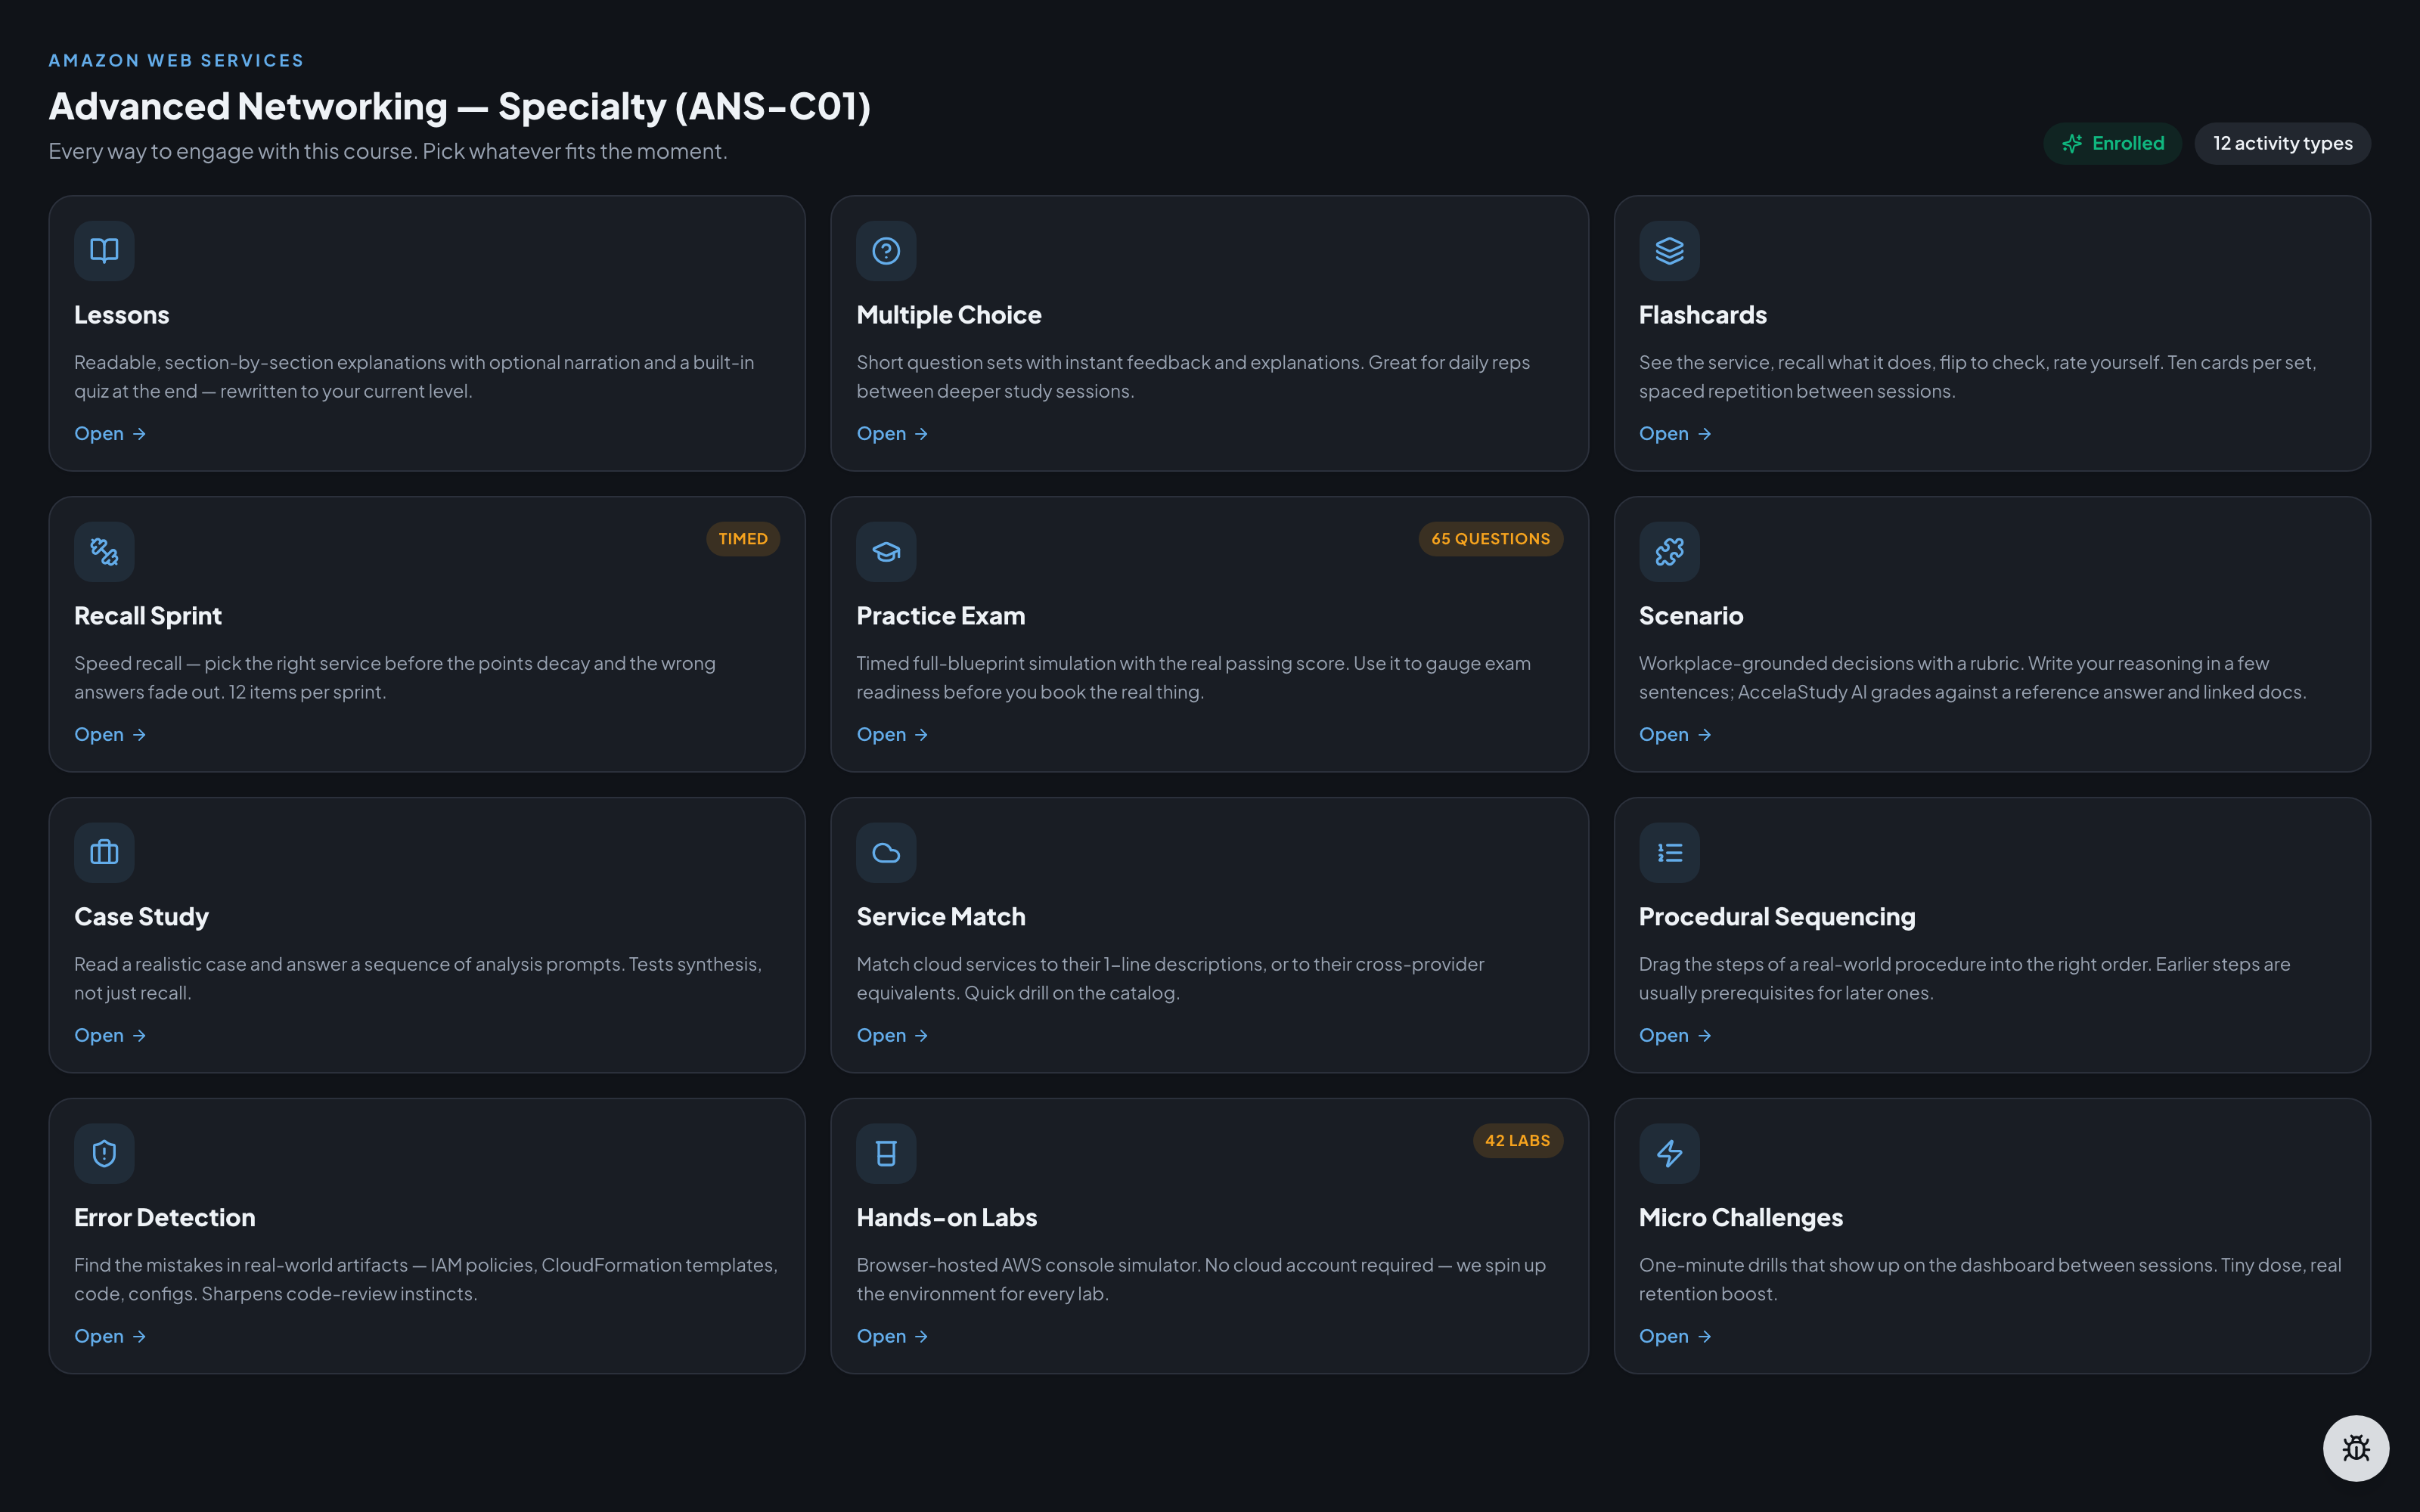Viewport: 2420px width, 1512px height.
Task: Select the Recall Sprint card title
Action: [148, 616]
